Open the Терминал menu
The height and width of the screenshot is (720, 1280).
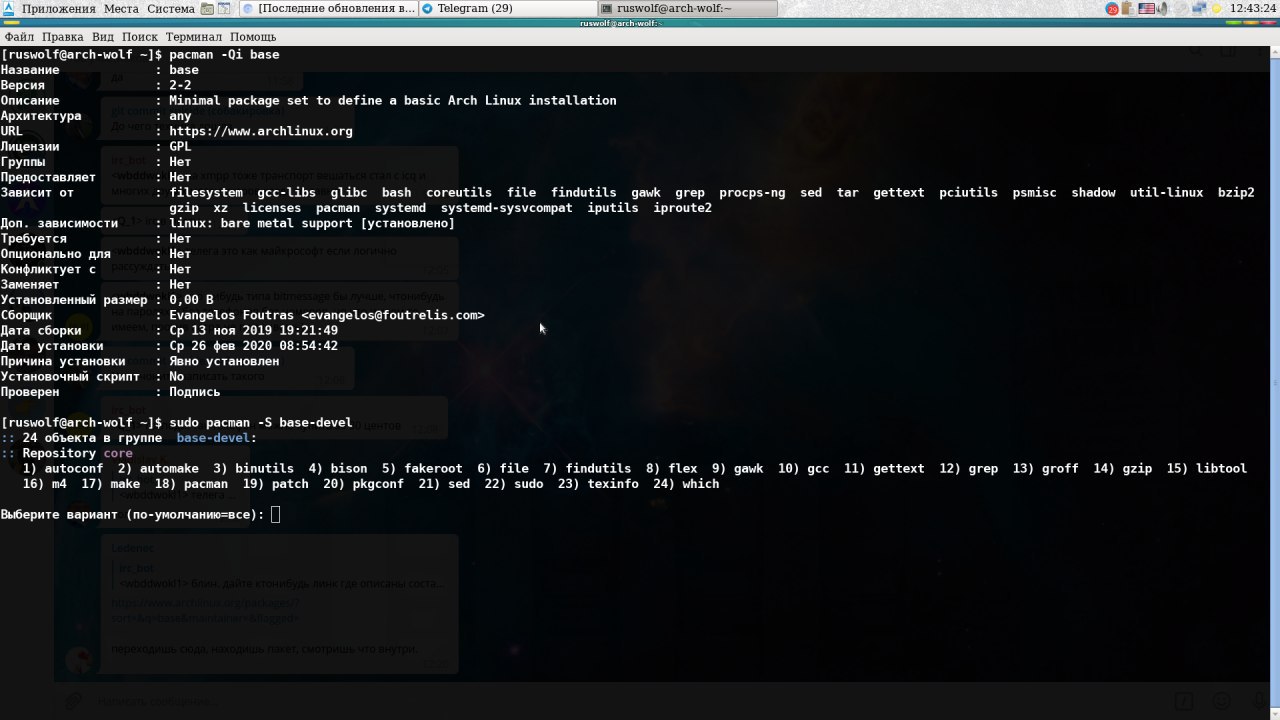pyautogui.click(x=194, y=37)
